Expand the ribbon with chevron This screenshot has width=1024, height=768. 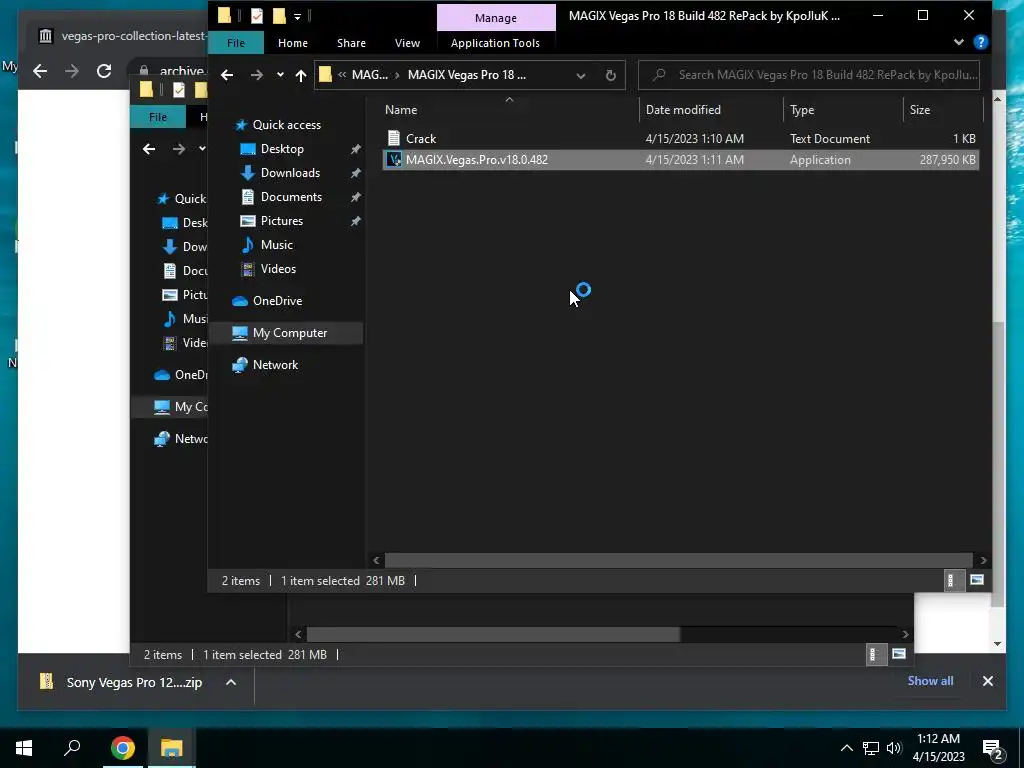959,42
